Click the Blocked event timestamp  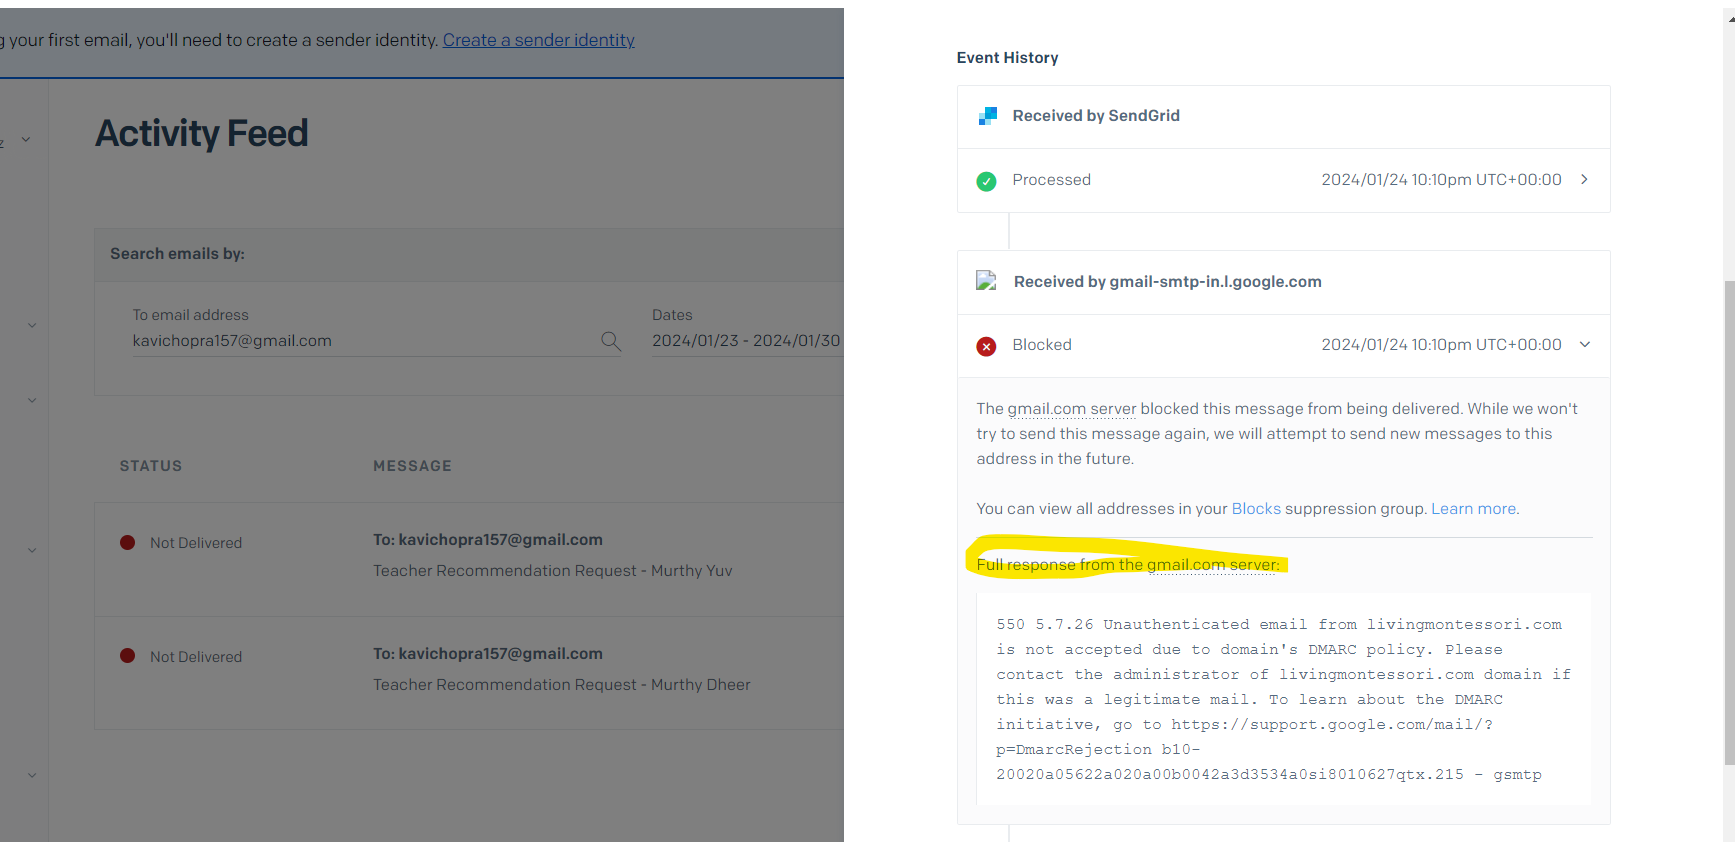point(1441,345)
